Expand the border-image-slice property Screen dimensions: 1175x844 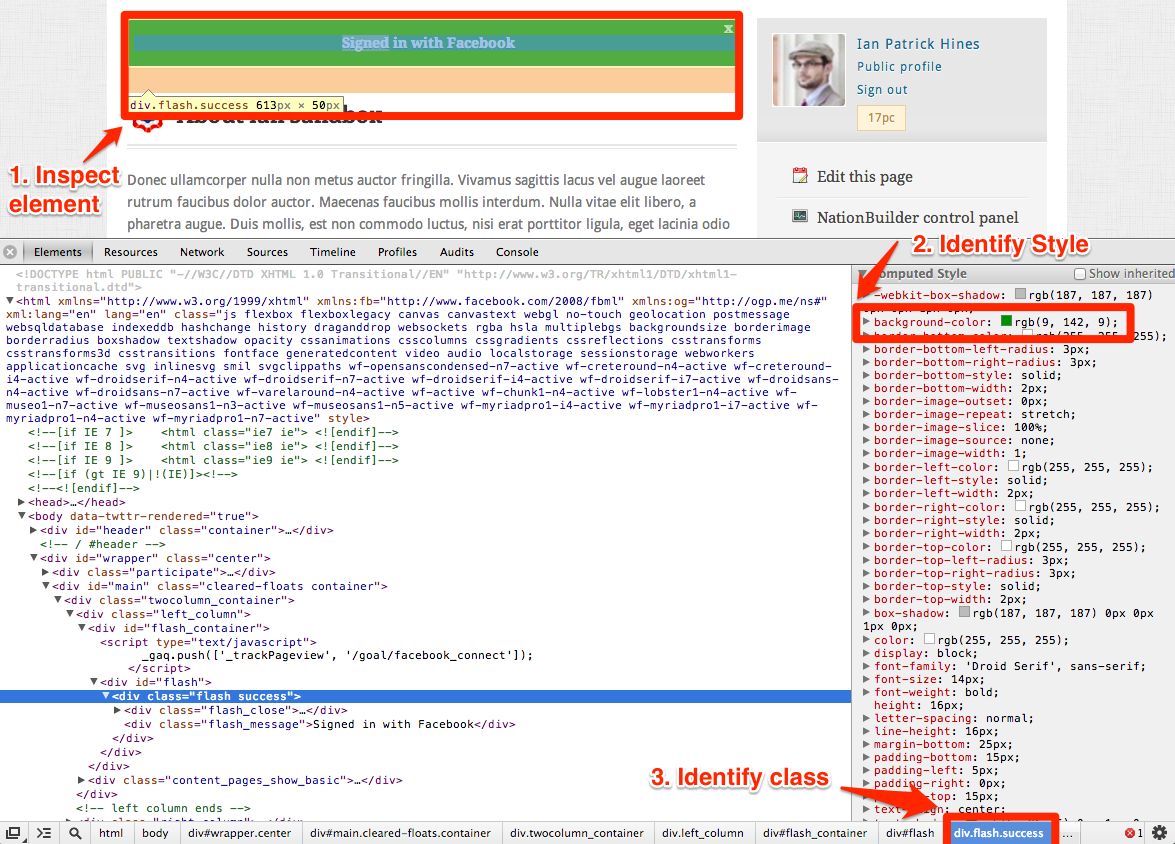[866, 427]
